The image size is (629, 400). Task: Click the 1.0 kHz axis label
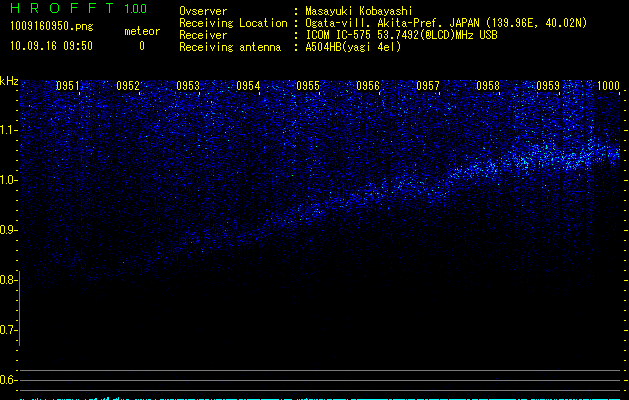tap(7, 180)
